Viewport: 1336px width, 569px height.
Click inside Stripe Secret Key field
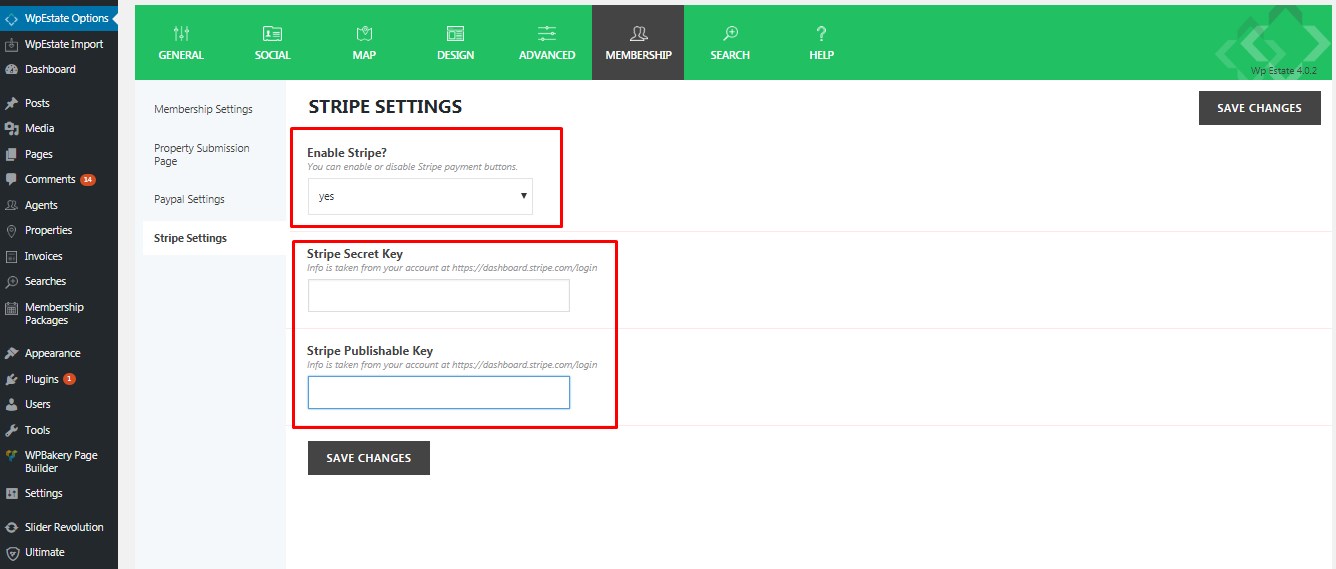438,296
